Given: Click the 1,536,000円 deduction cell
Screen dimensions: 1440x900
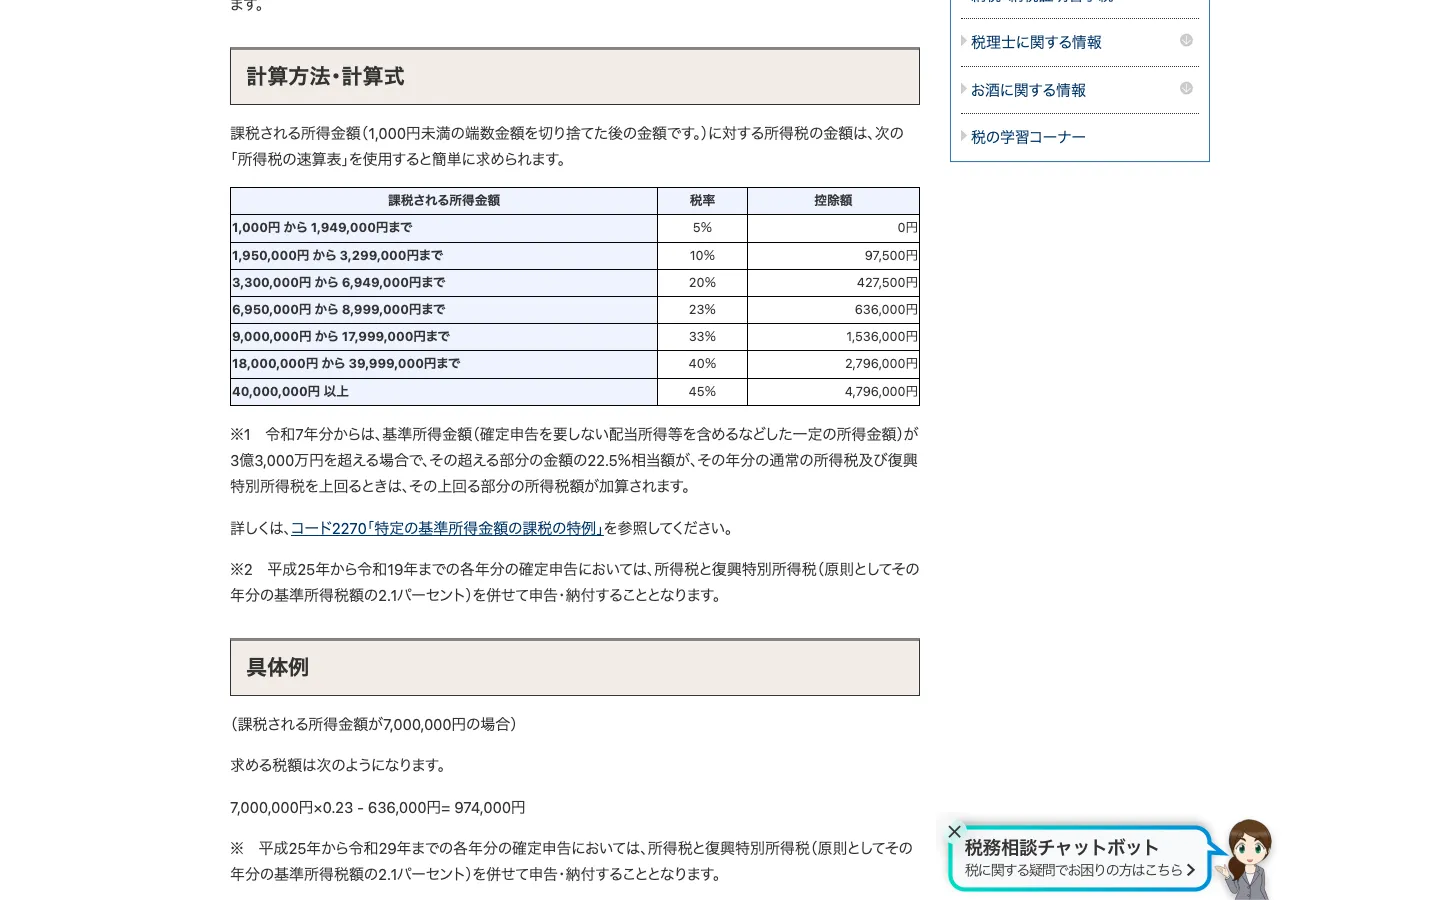Looking at the screenshot, I should pyautogui.click(x=833, y=337).
